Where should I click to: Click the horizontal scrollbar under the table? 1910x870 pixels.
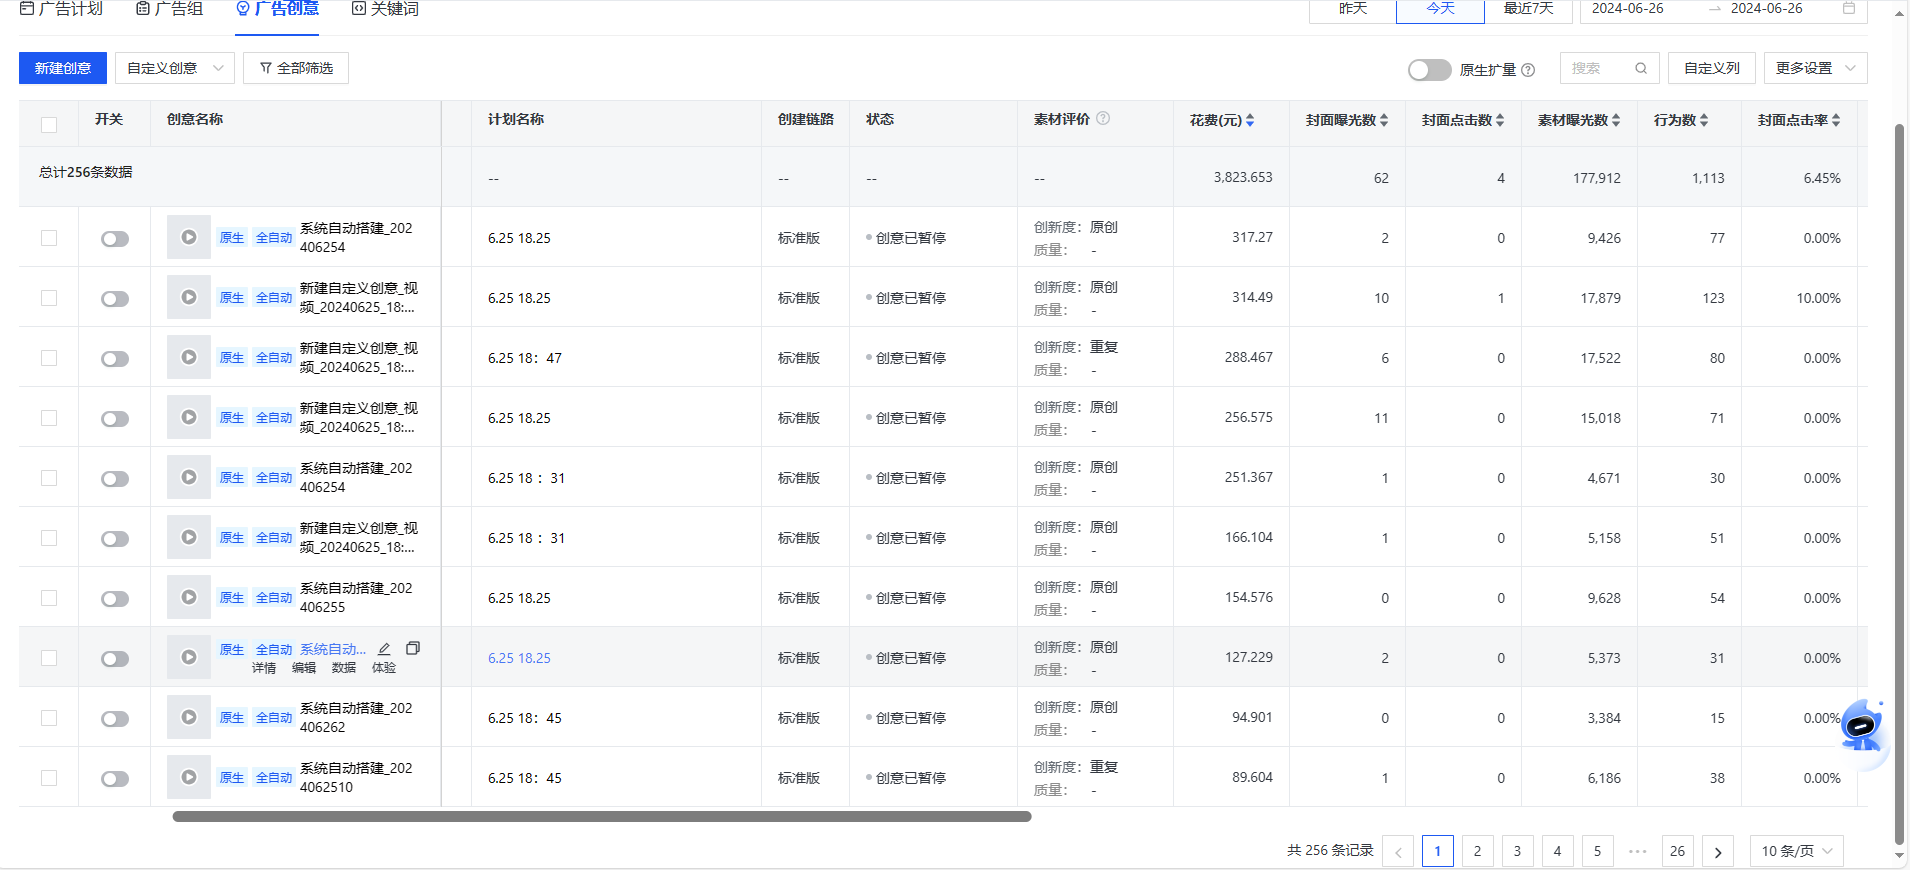coord(601,817)
